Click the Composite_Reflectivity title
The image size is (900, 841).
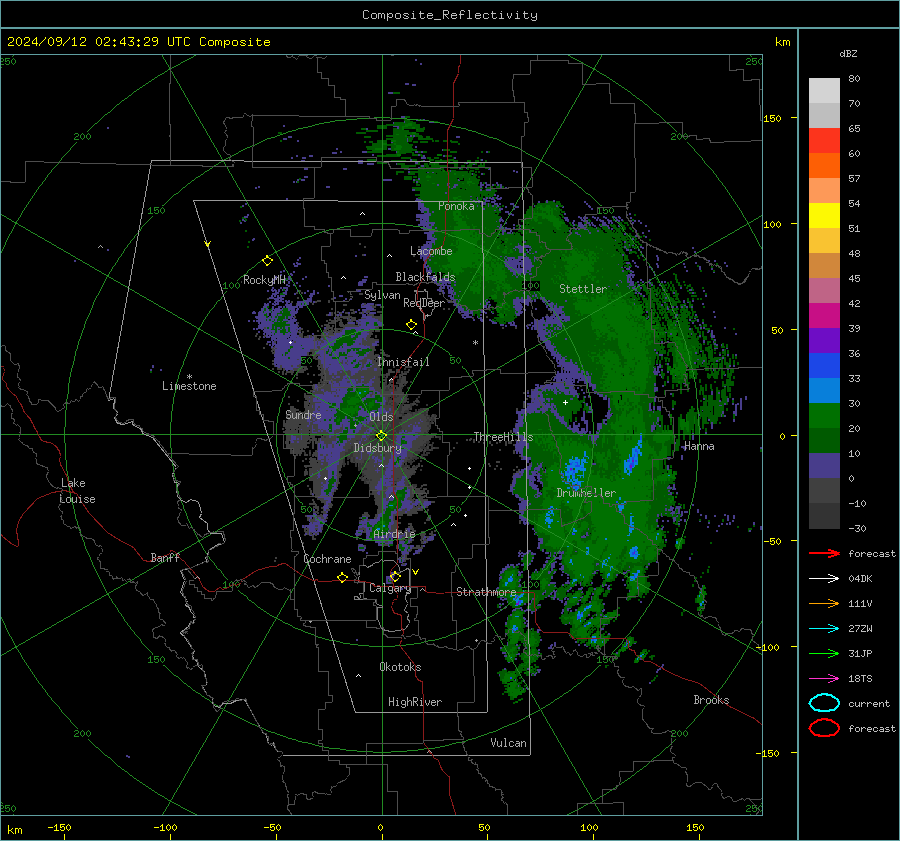450,15
